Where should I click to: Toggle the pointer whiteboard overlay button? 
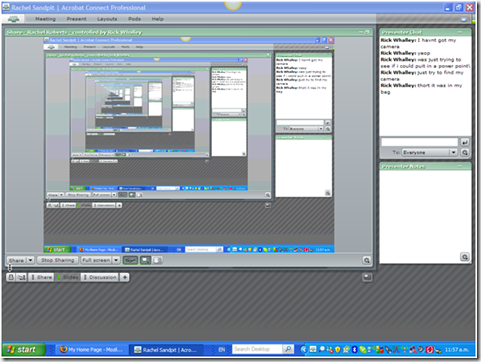click(145, 260)
